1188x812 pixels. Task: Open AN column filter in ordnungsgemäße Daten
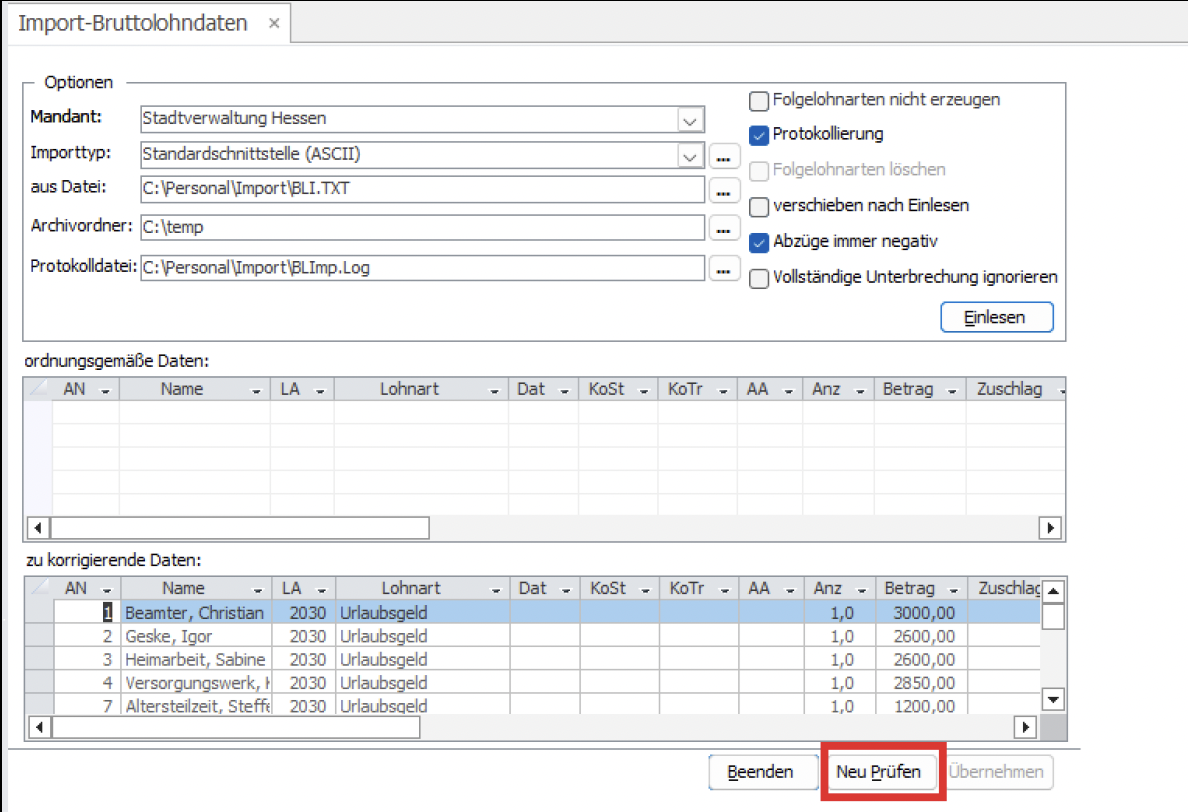(105, 391)
